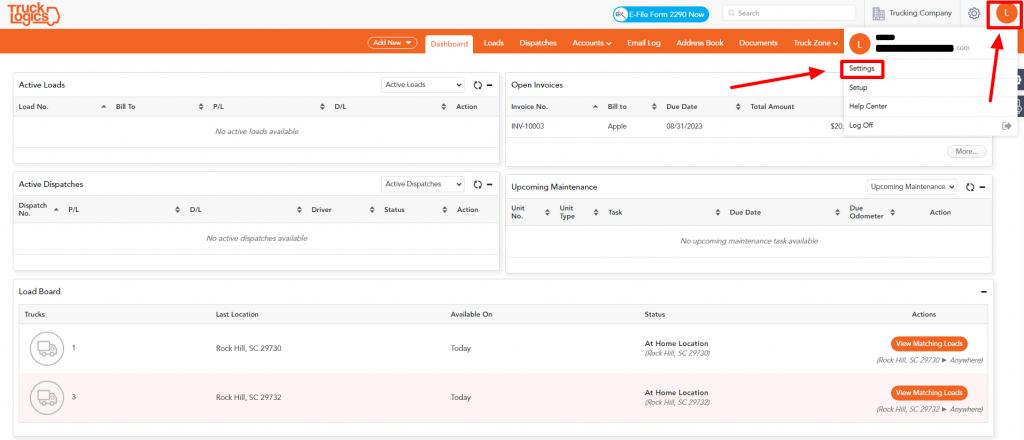This screenshot has width=1024, height=440.
Task: Click the Log Off exit icon
Action: [x=1006, y=126]
